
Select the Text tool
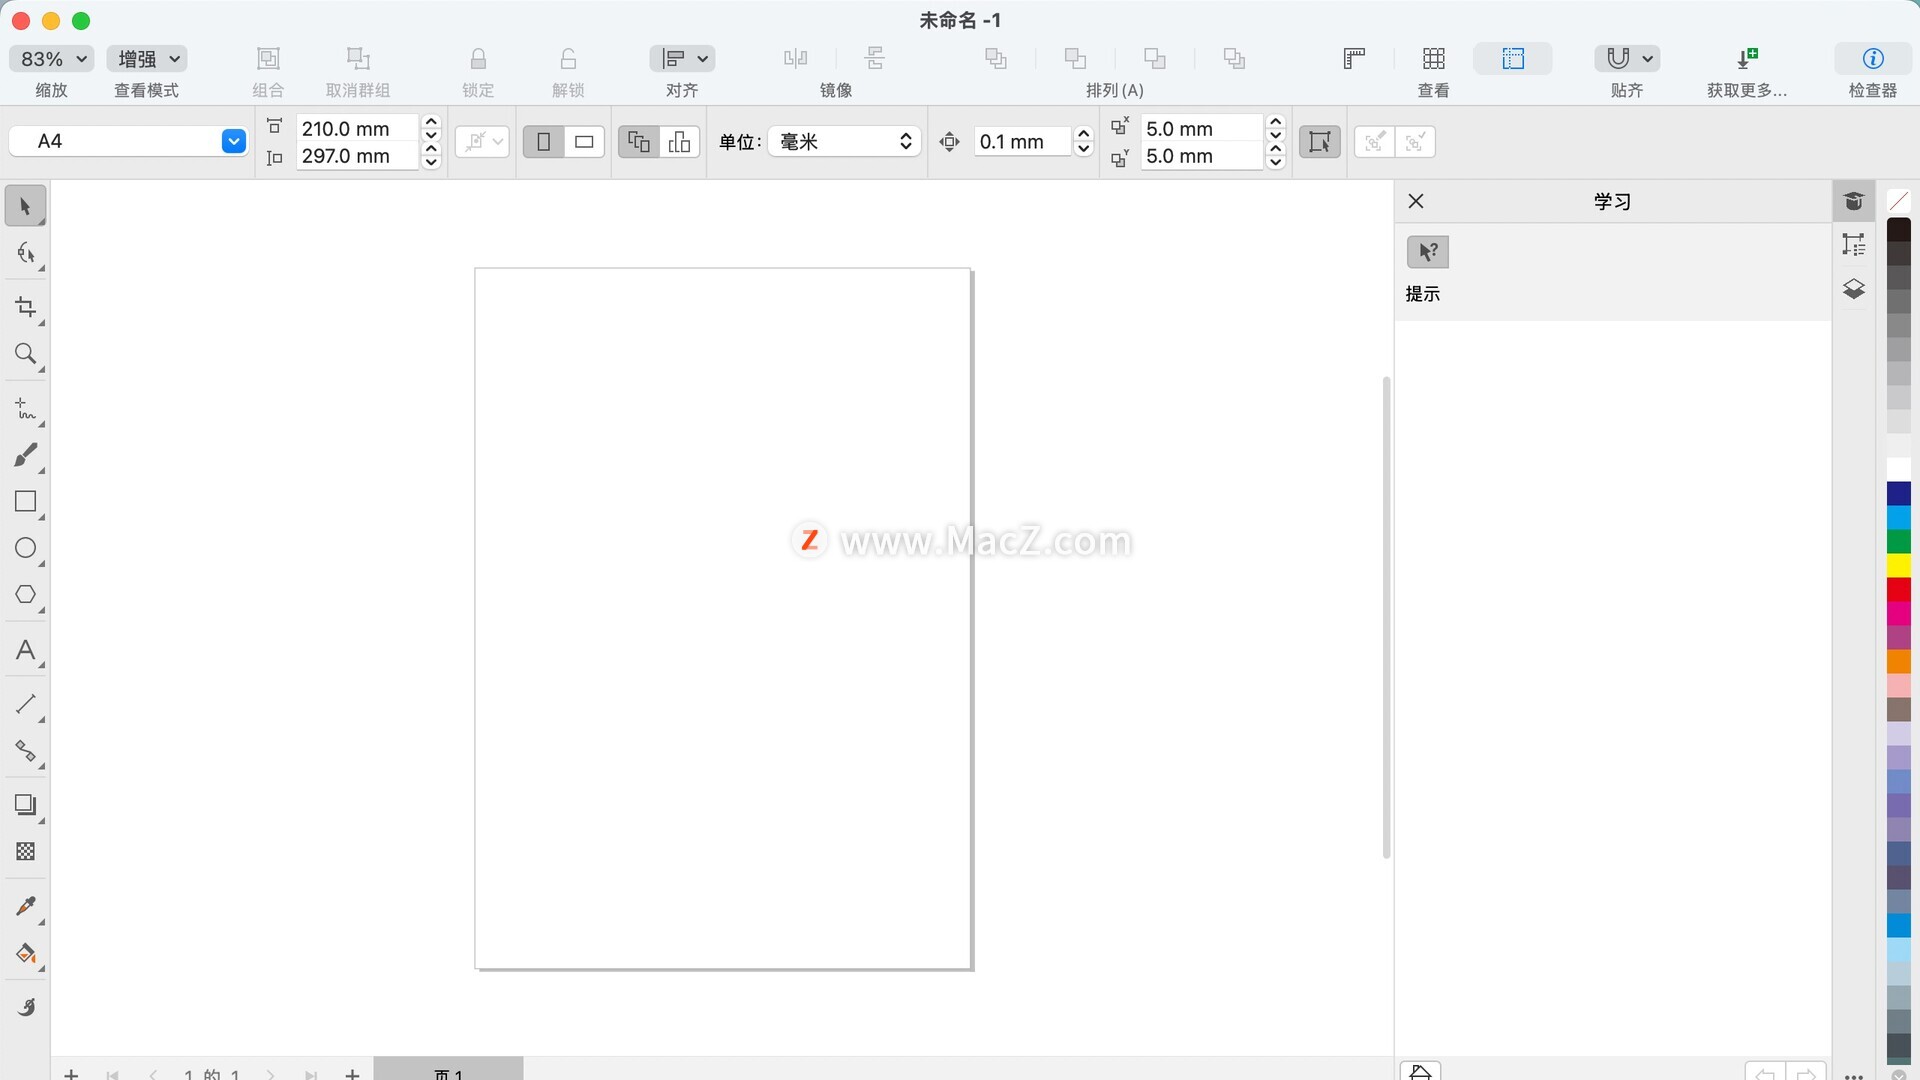point(26,651)
